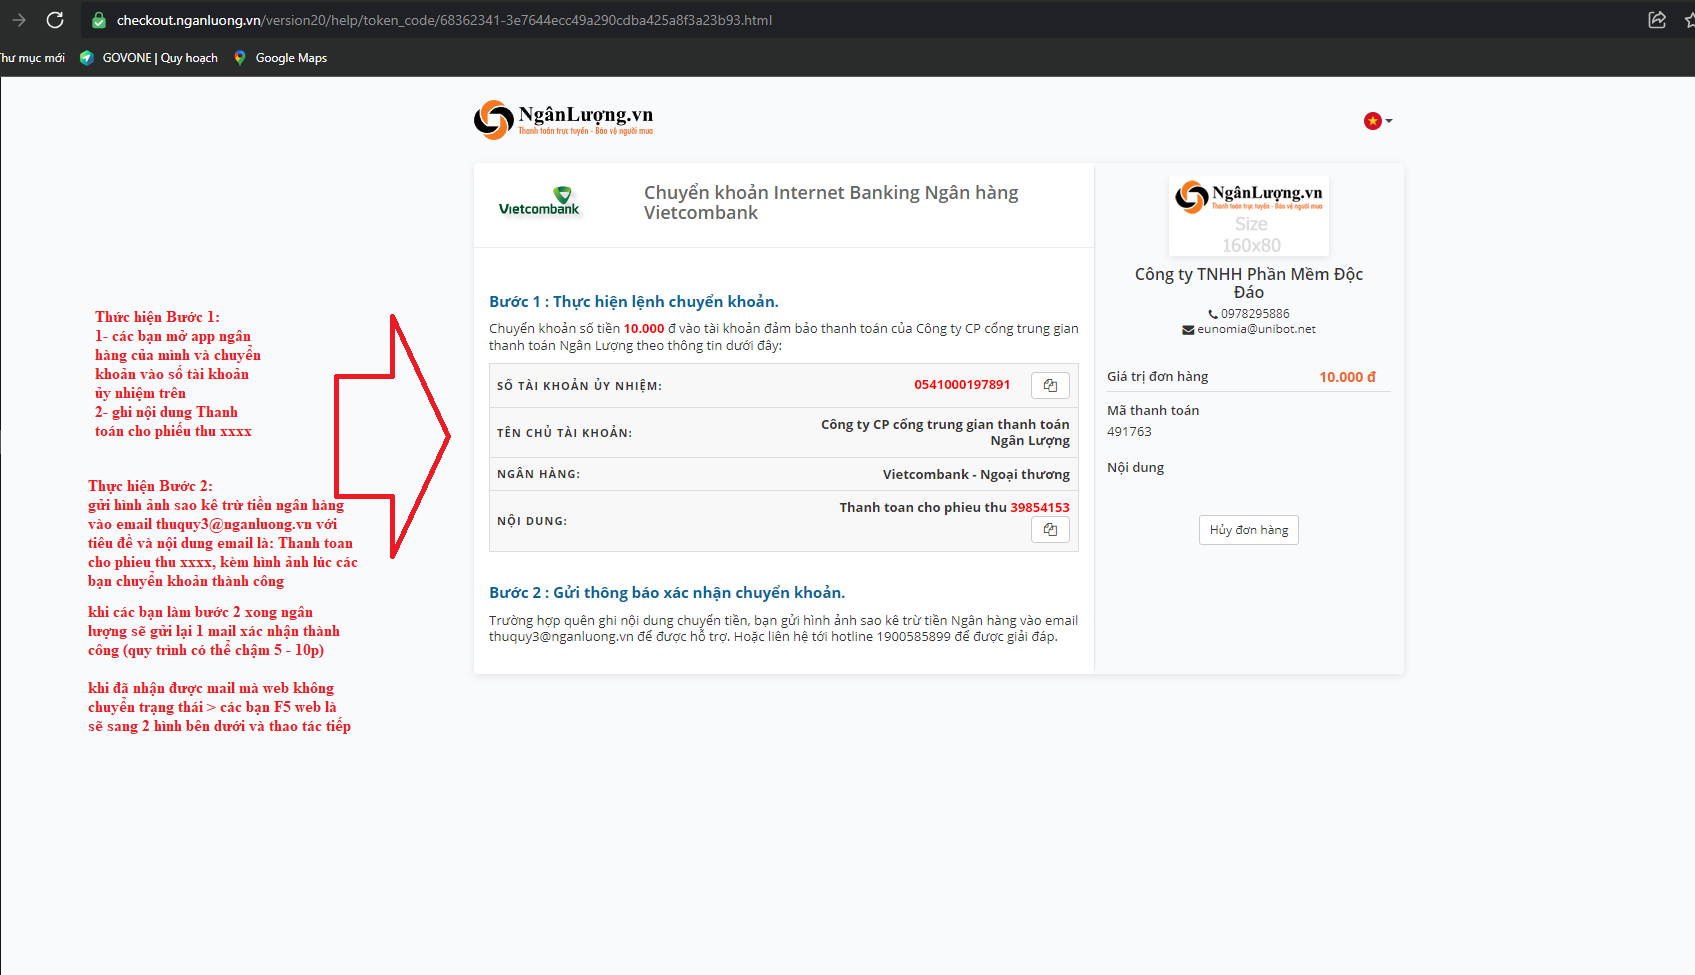The height and width of the screenshot is (975, 1695).
Task: Click the NgânLượng.vn logo at page top
Action: coord(564,120)
